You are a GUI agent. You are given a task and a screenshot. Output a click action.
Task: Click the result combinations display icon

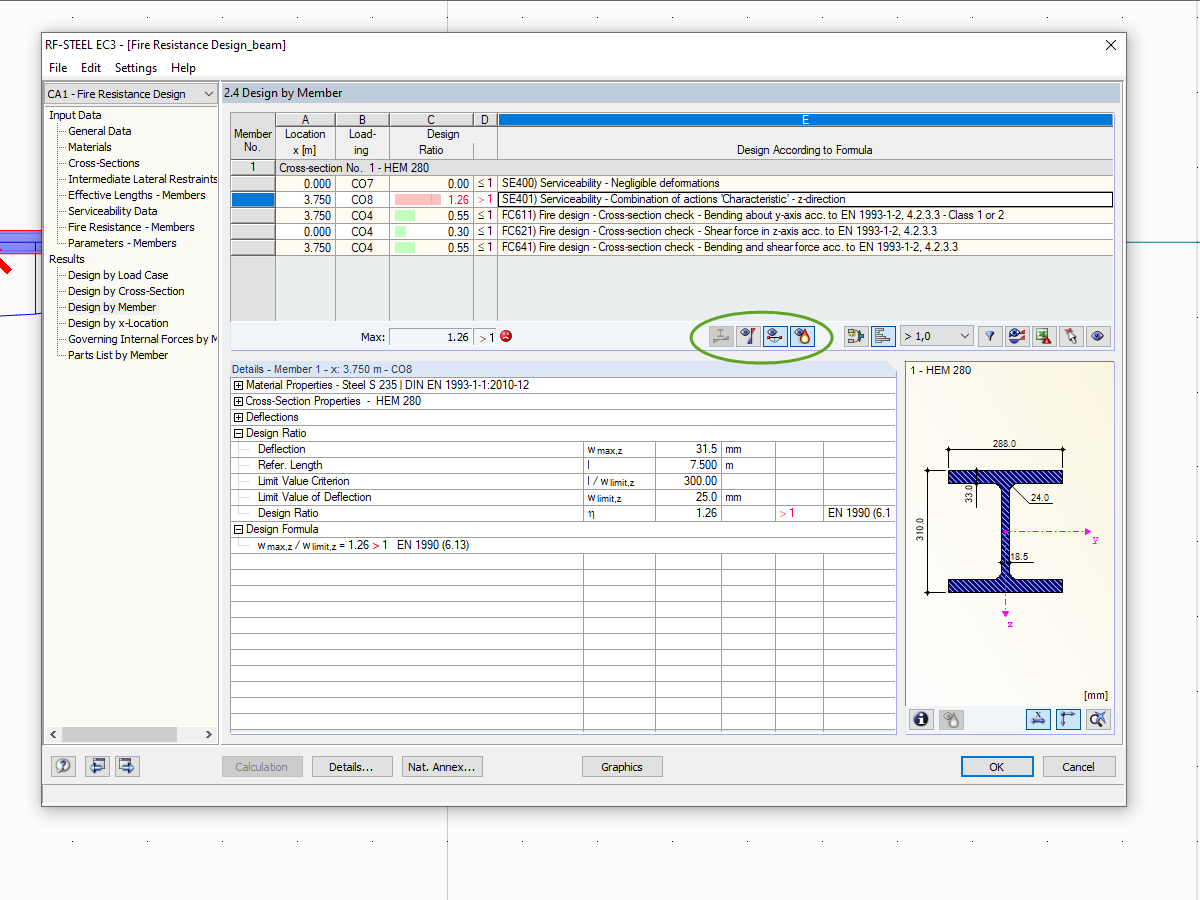click(856, 337)
